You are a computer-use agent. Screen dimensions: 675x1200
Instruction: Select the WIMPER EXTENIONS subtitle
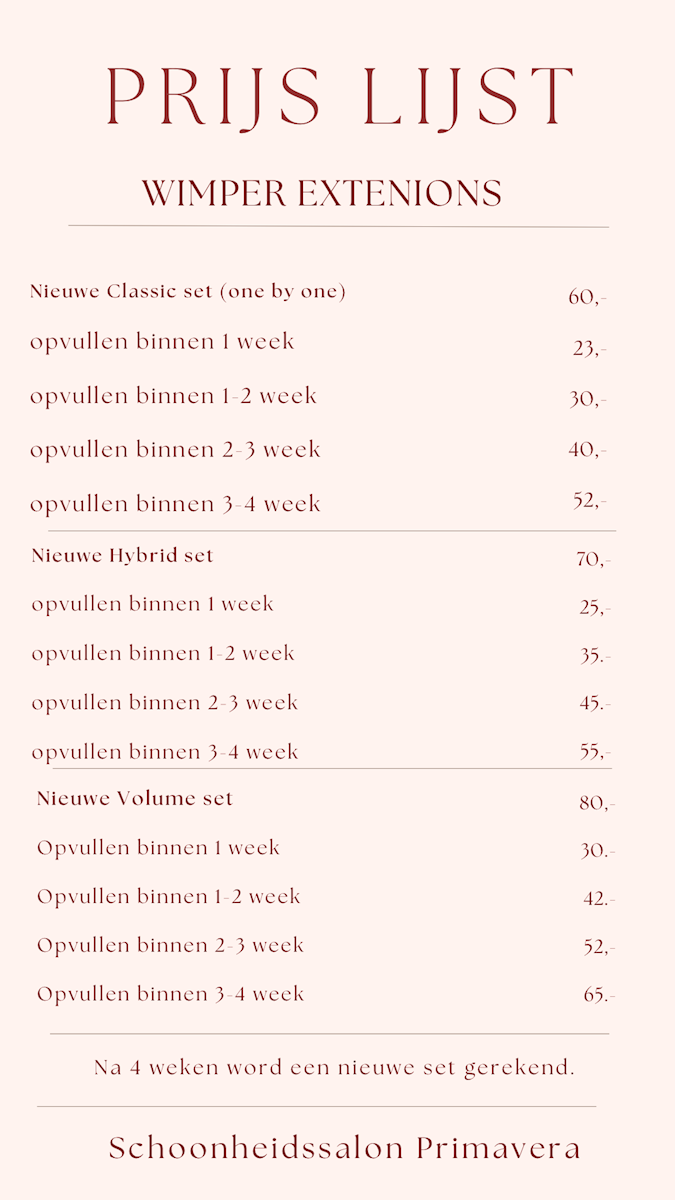click(322, 193)
